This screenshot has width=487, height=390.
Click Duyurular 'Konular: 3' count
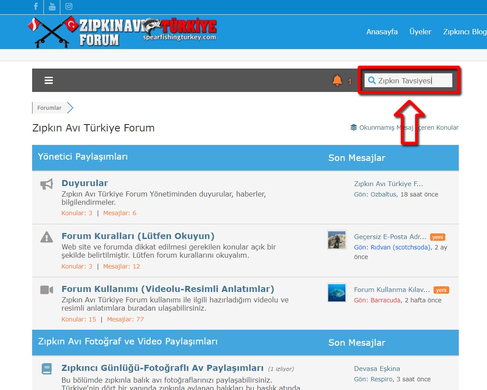click(x=77, y=213)
